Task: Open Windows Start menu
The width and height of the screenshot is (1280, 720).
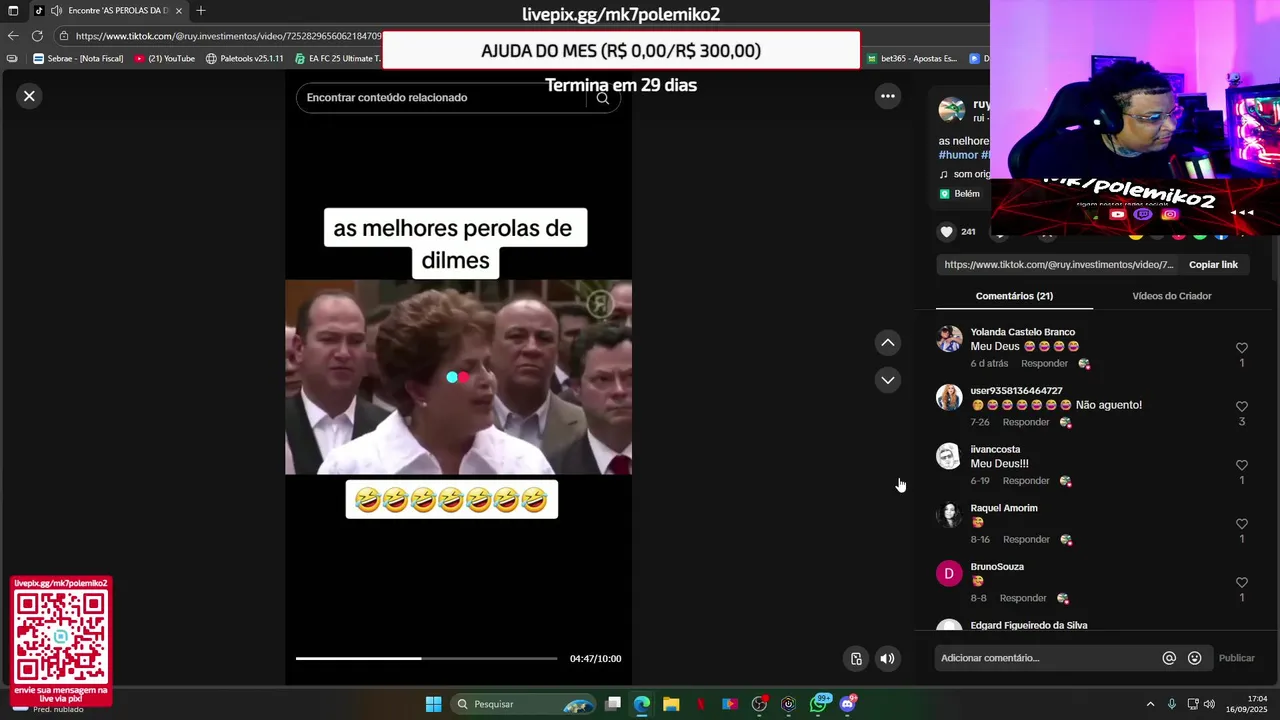Action: pyautogui.click(x=433, y=704)
